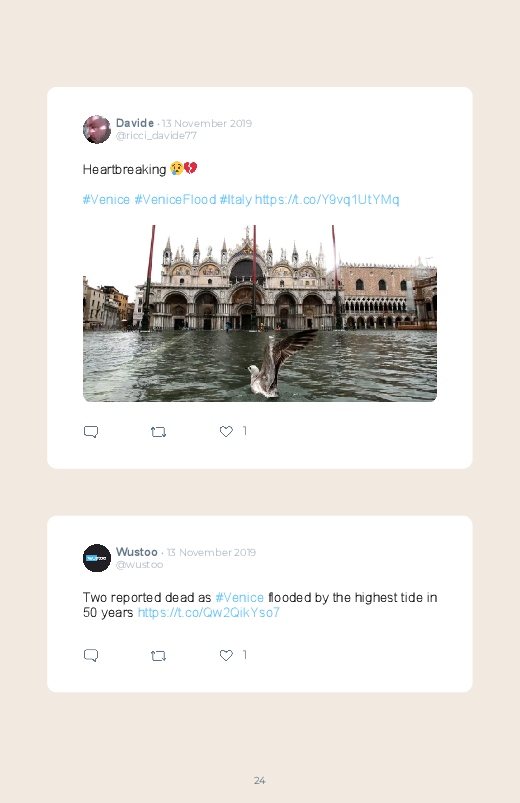
Task: Open #Venice hashtag in Wustoo's tweet
Action: 239,598
